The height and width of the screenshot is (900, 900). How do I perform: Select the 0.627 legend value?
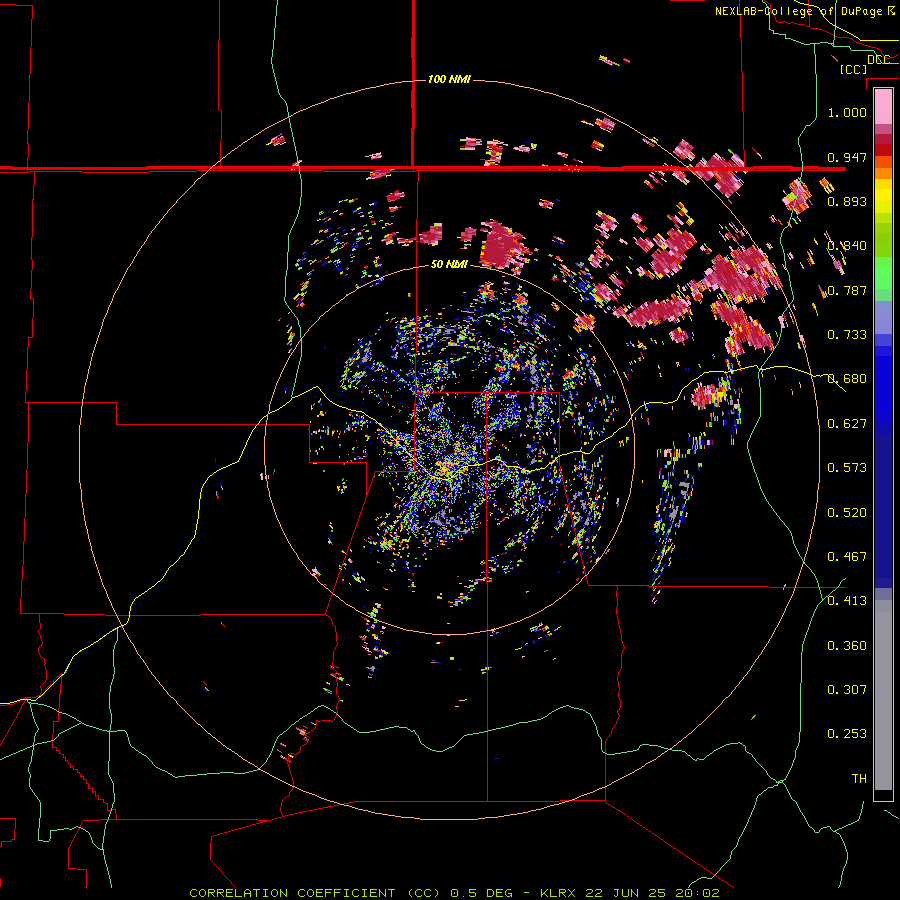847,423
